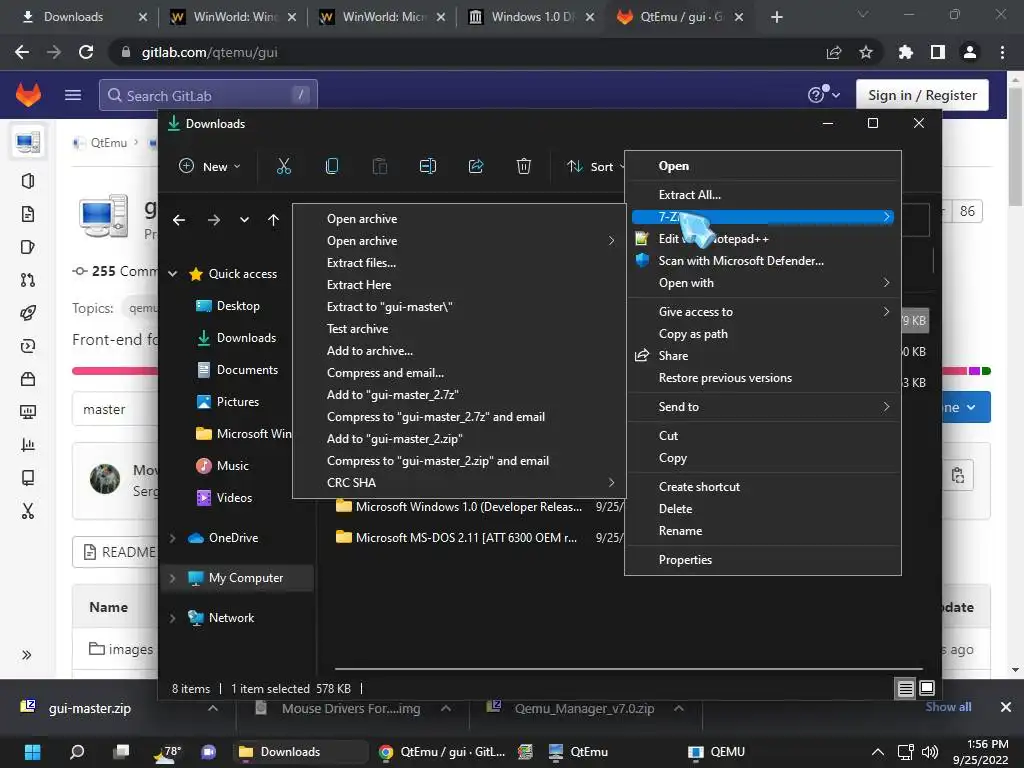Click the volume icon in system tray
Screen dimensions: 1024x768
pyautogui.click(x=929, y=752)
